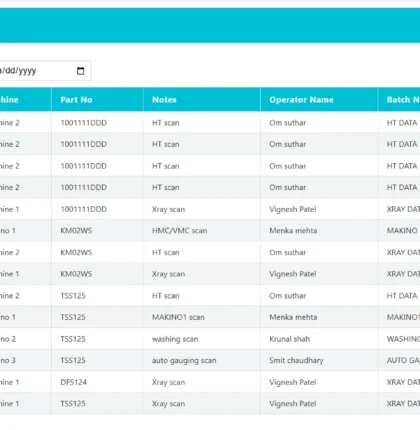Click "Menka mehta" in the HMC/VMC scan row
The image size is (420, 430).
[293, 231]
